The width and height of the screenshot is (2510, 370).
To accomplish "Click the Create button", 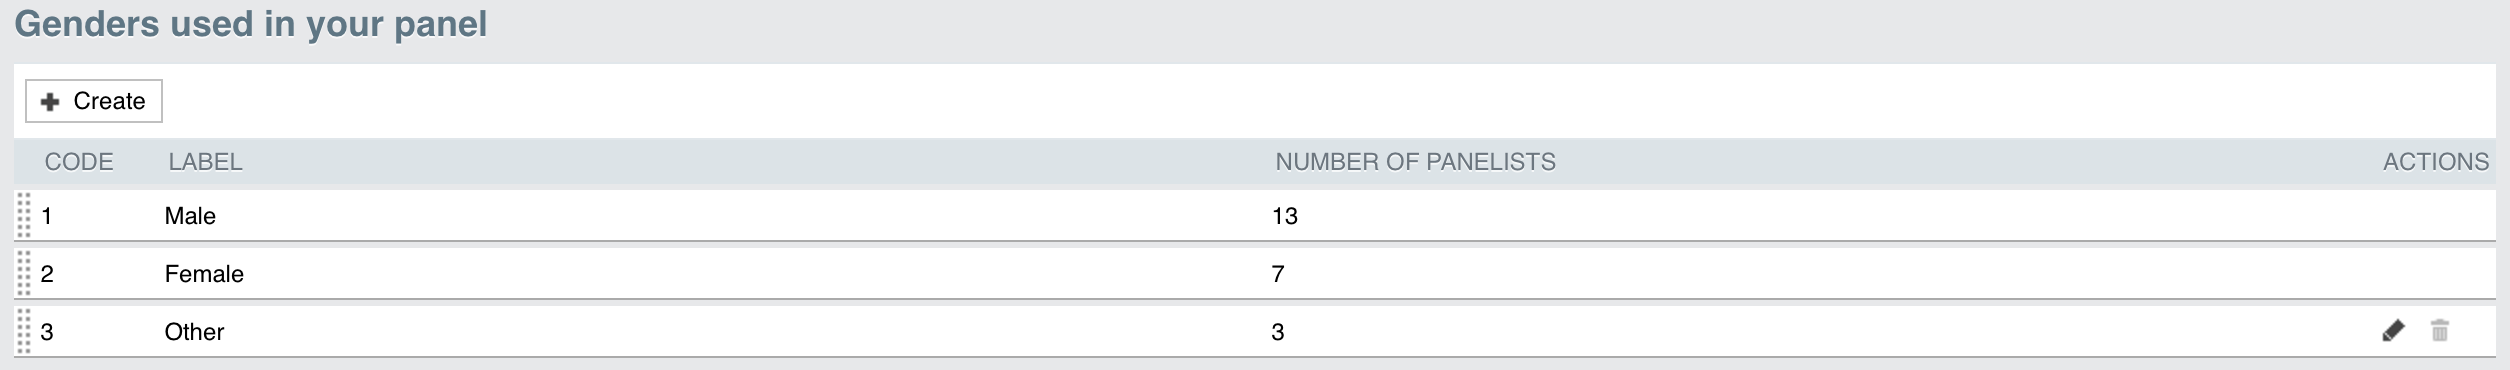I will 94,101.
